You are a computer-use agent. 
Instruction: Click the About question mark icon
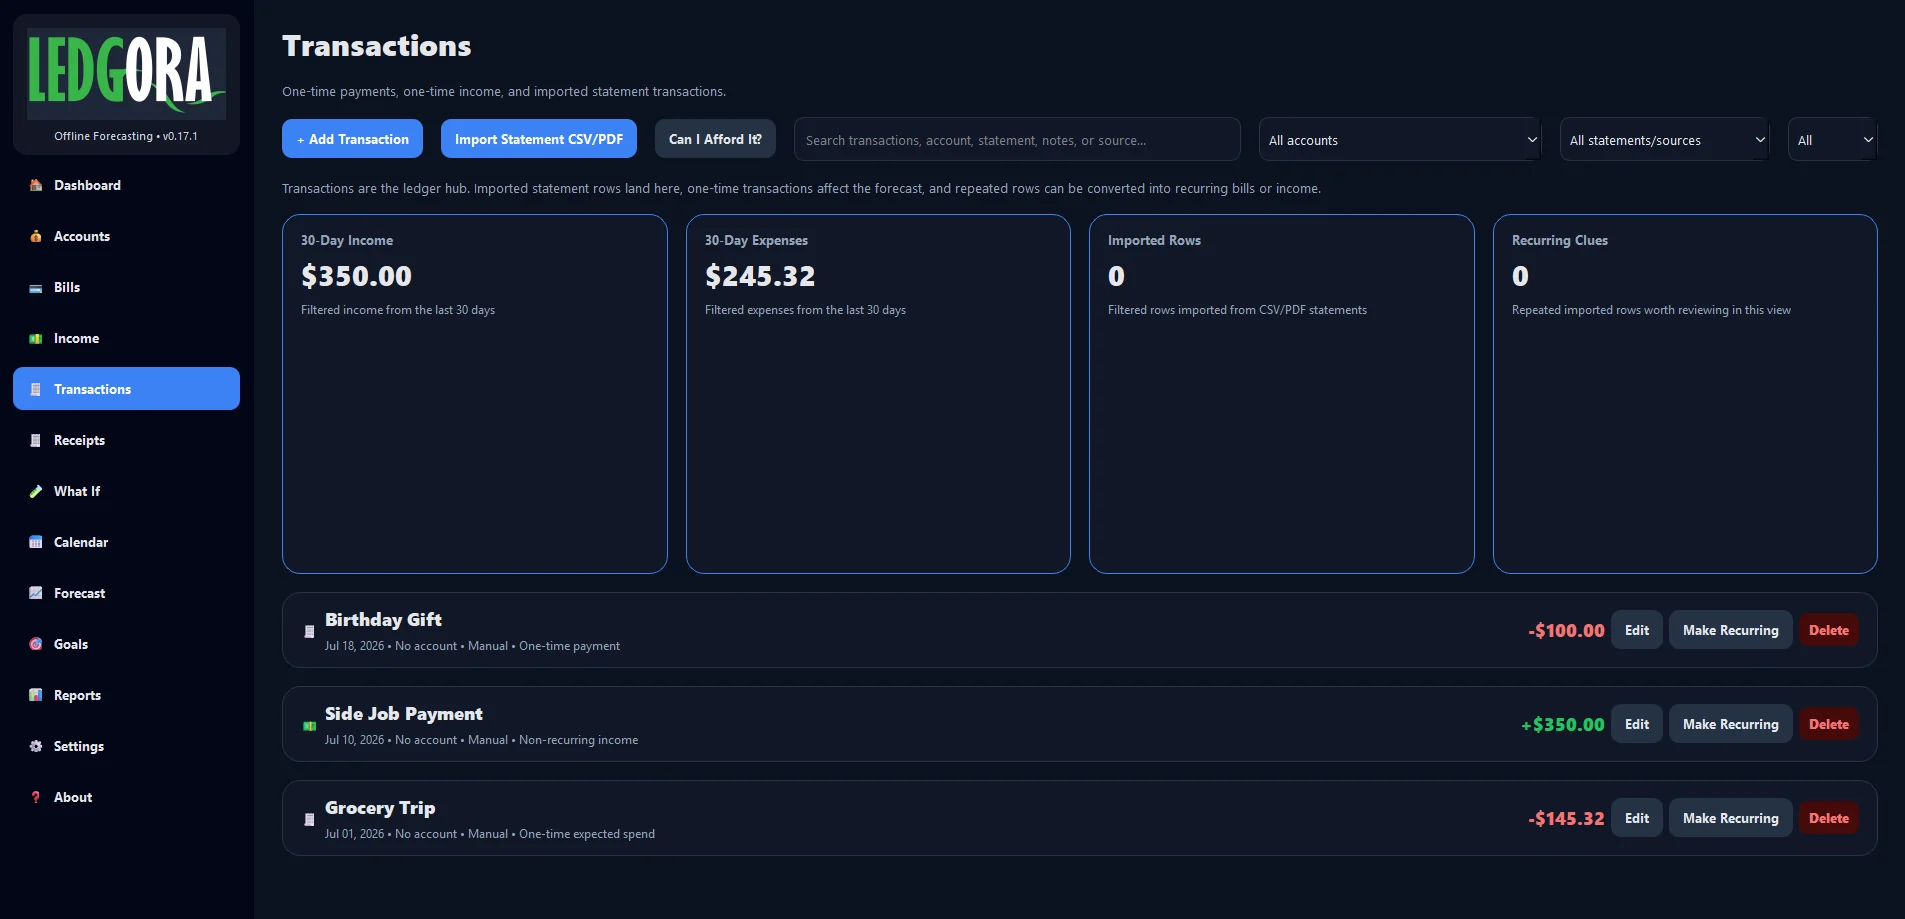36,797
